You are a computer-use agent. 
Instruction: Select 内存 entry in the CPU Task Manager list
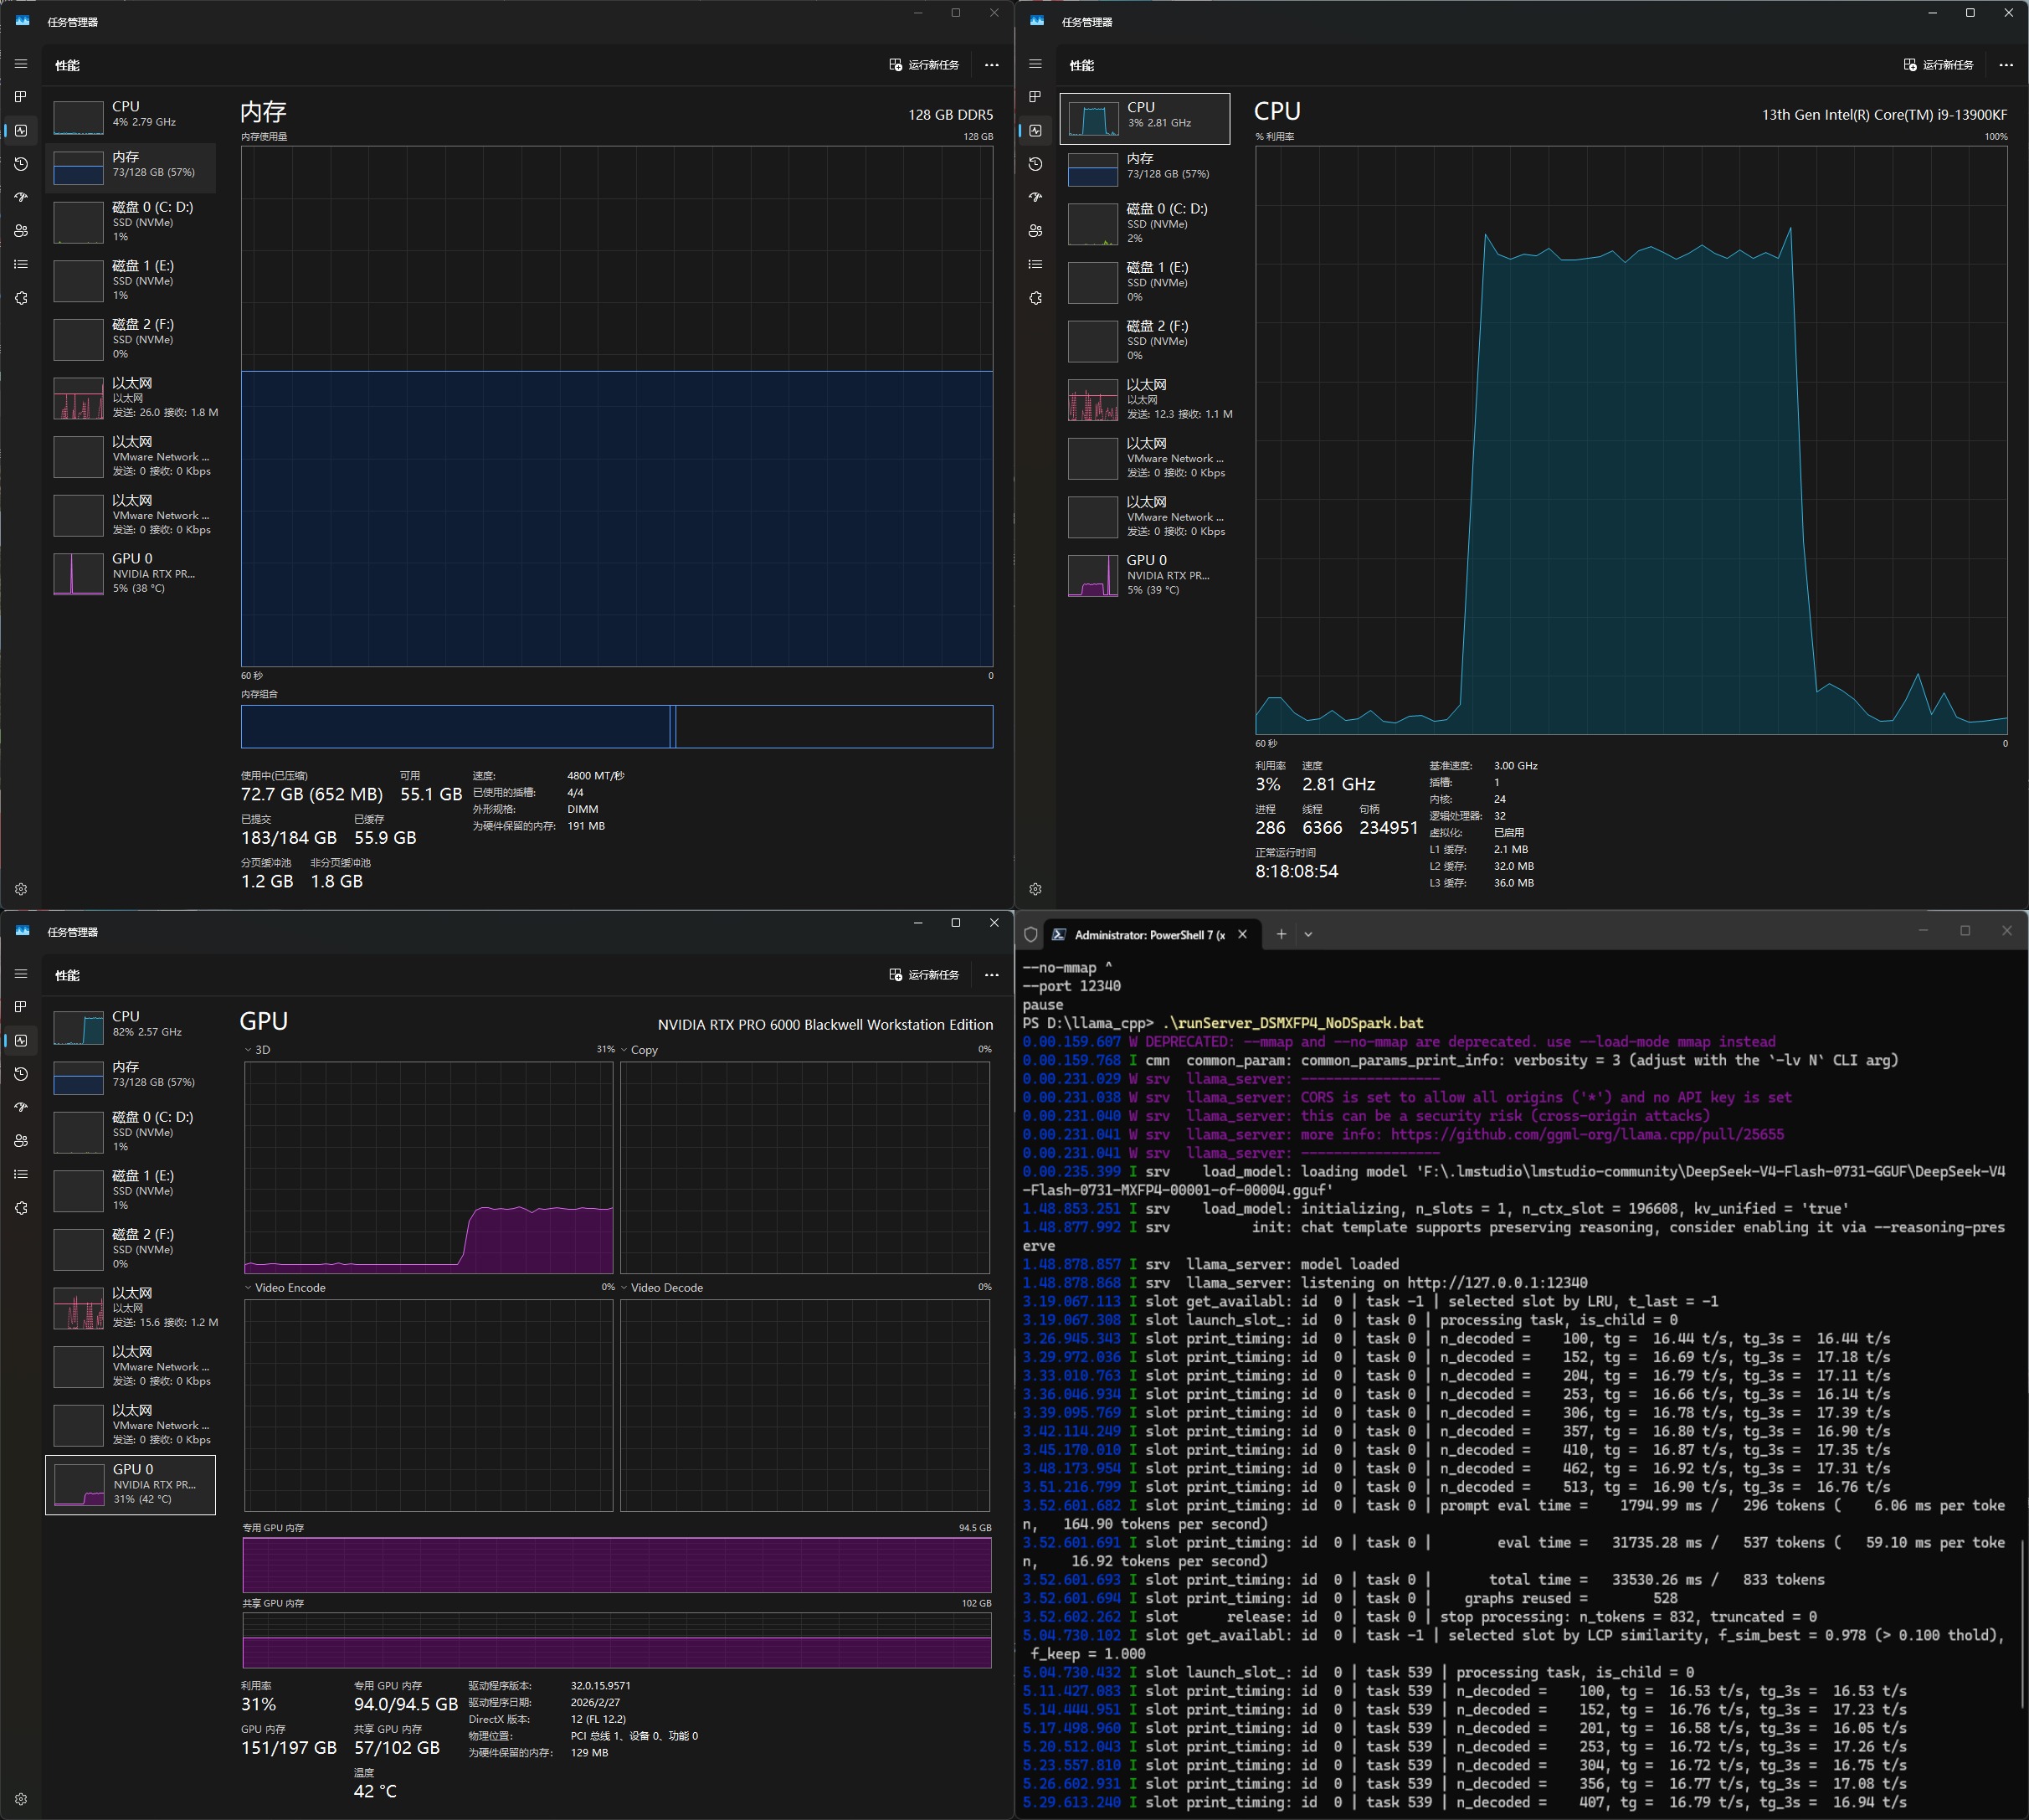click(1145, 169)
